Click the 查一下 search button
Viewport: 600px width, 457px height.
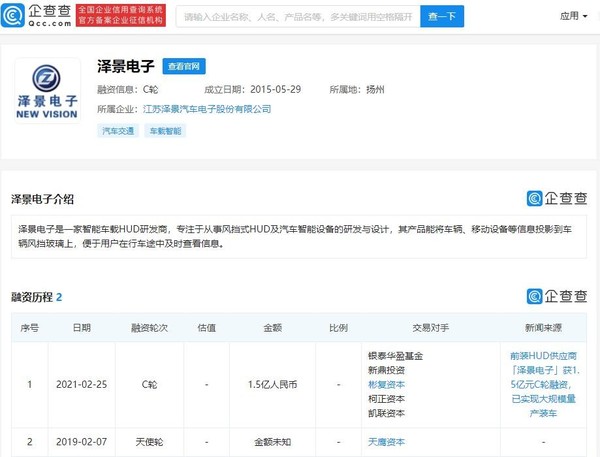click(442, 16)
